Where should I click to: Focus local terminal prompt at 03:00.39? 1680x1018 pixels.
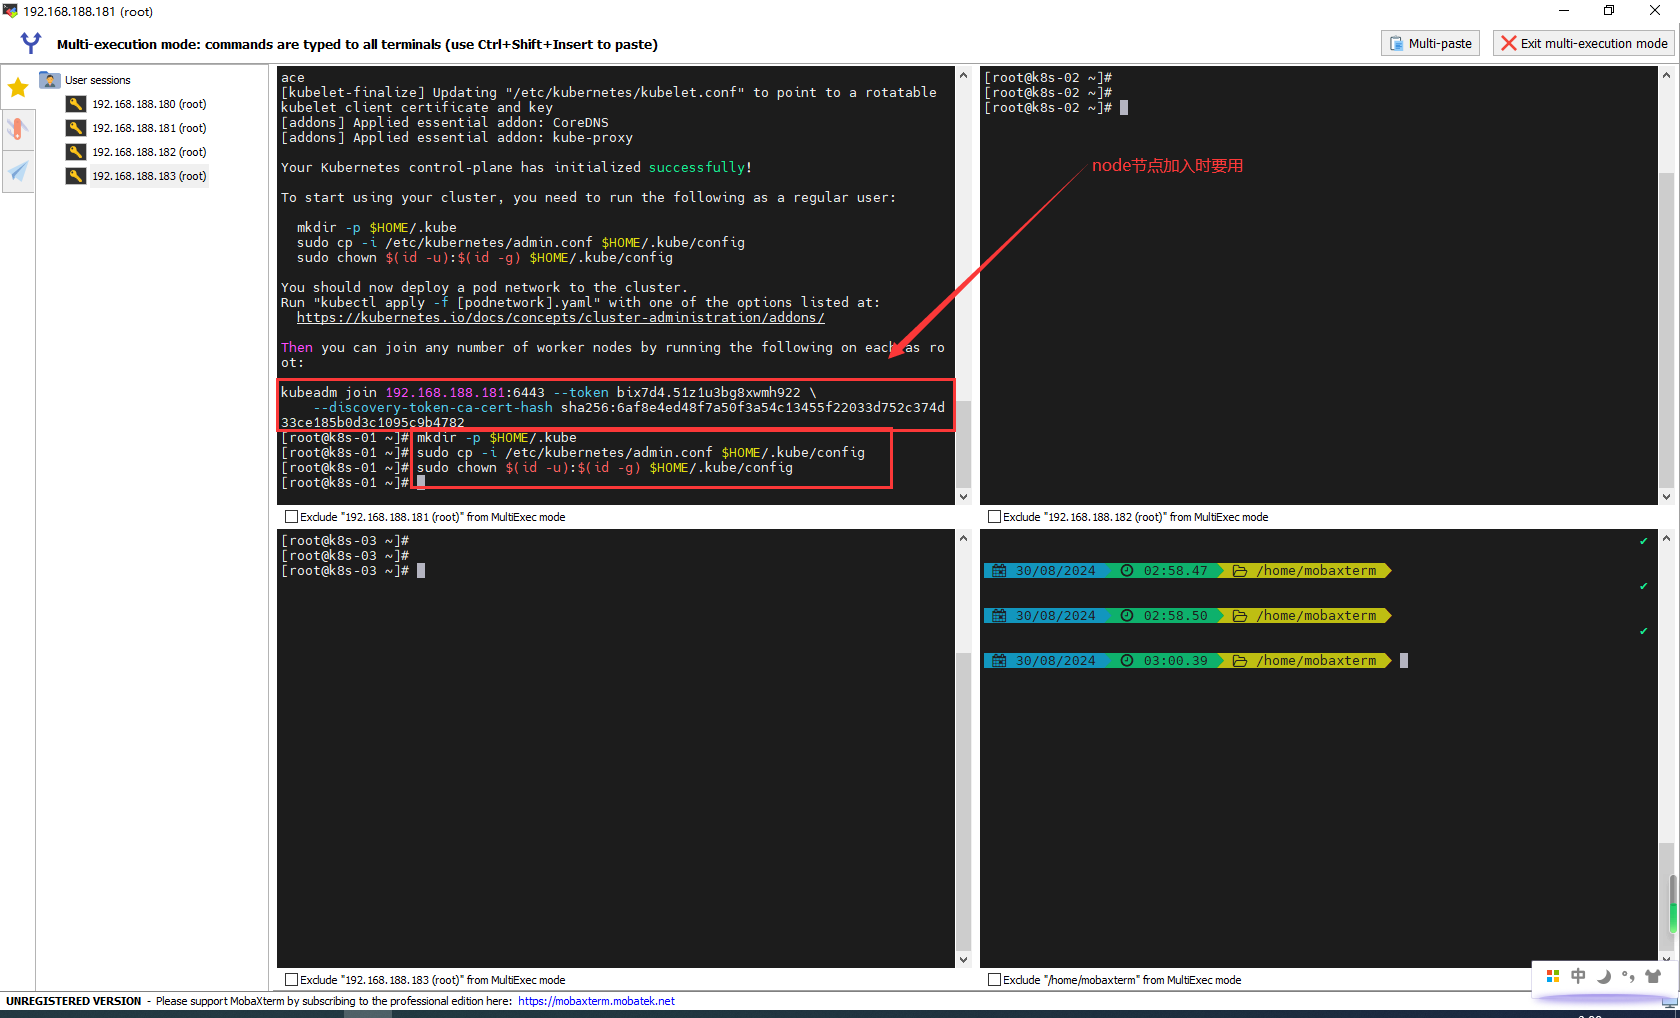1404,660
